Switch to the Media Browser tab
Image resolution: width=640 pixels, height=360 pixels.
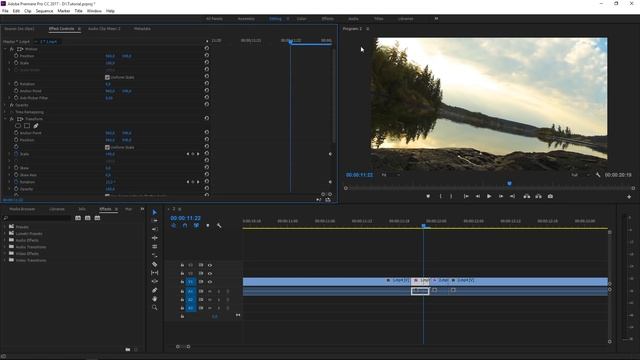[22, 209]
